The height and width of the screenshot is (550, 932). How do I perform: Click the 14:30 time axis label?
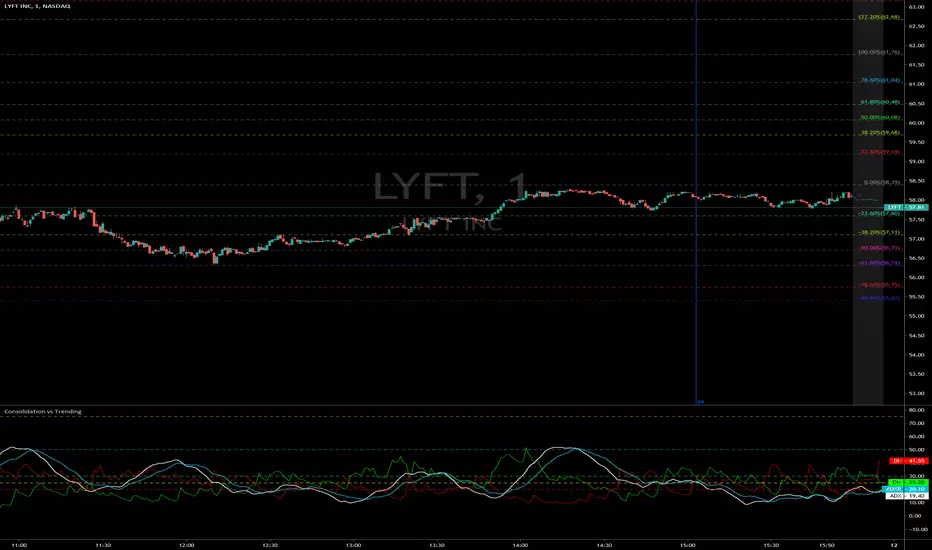[x=604, y=545]
